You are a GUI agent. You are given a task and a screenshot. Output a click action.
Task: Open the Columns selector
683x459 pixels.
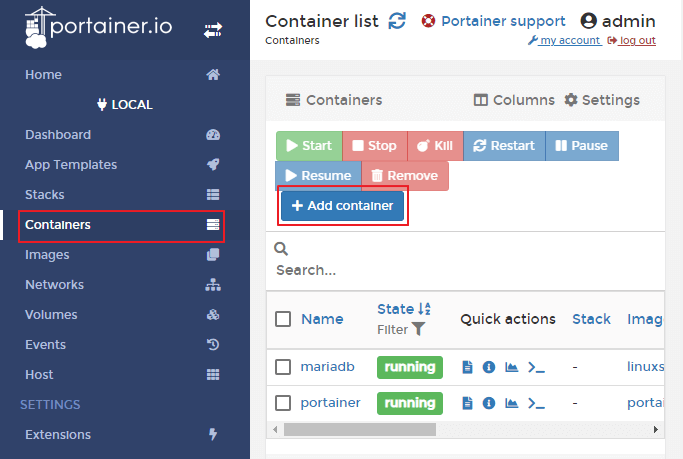(x=514, y=100)
